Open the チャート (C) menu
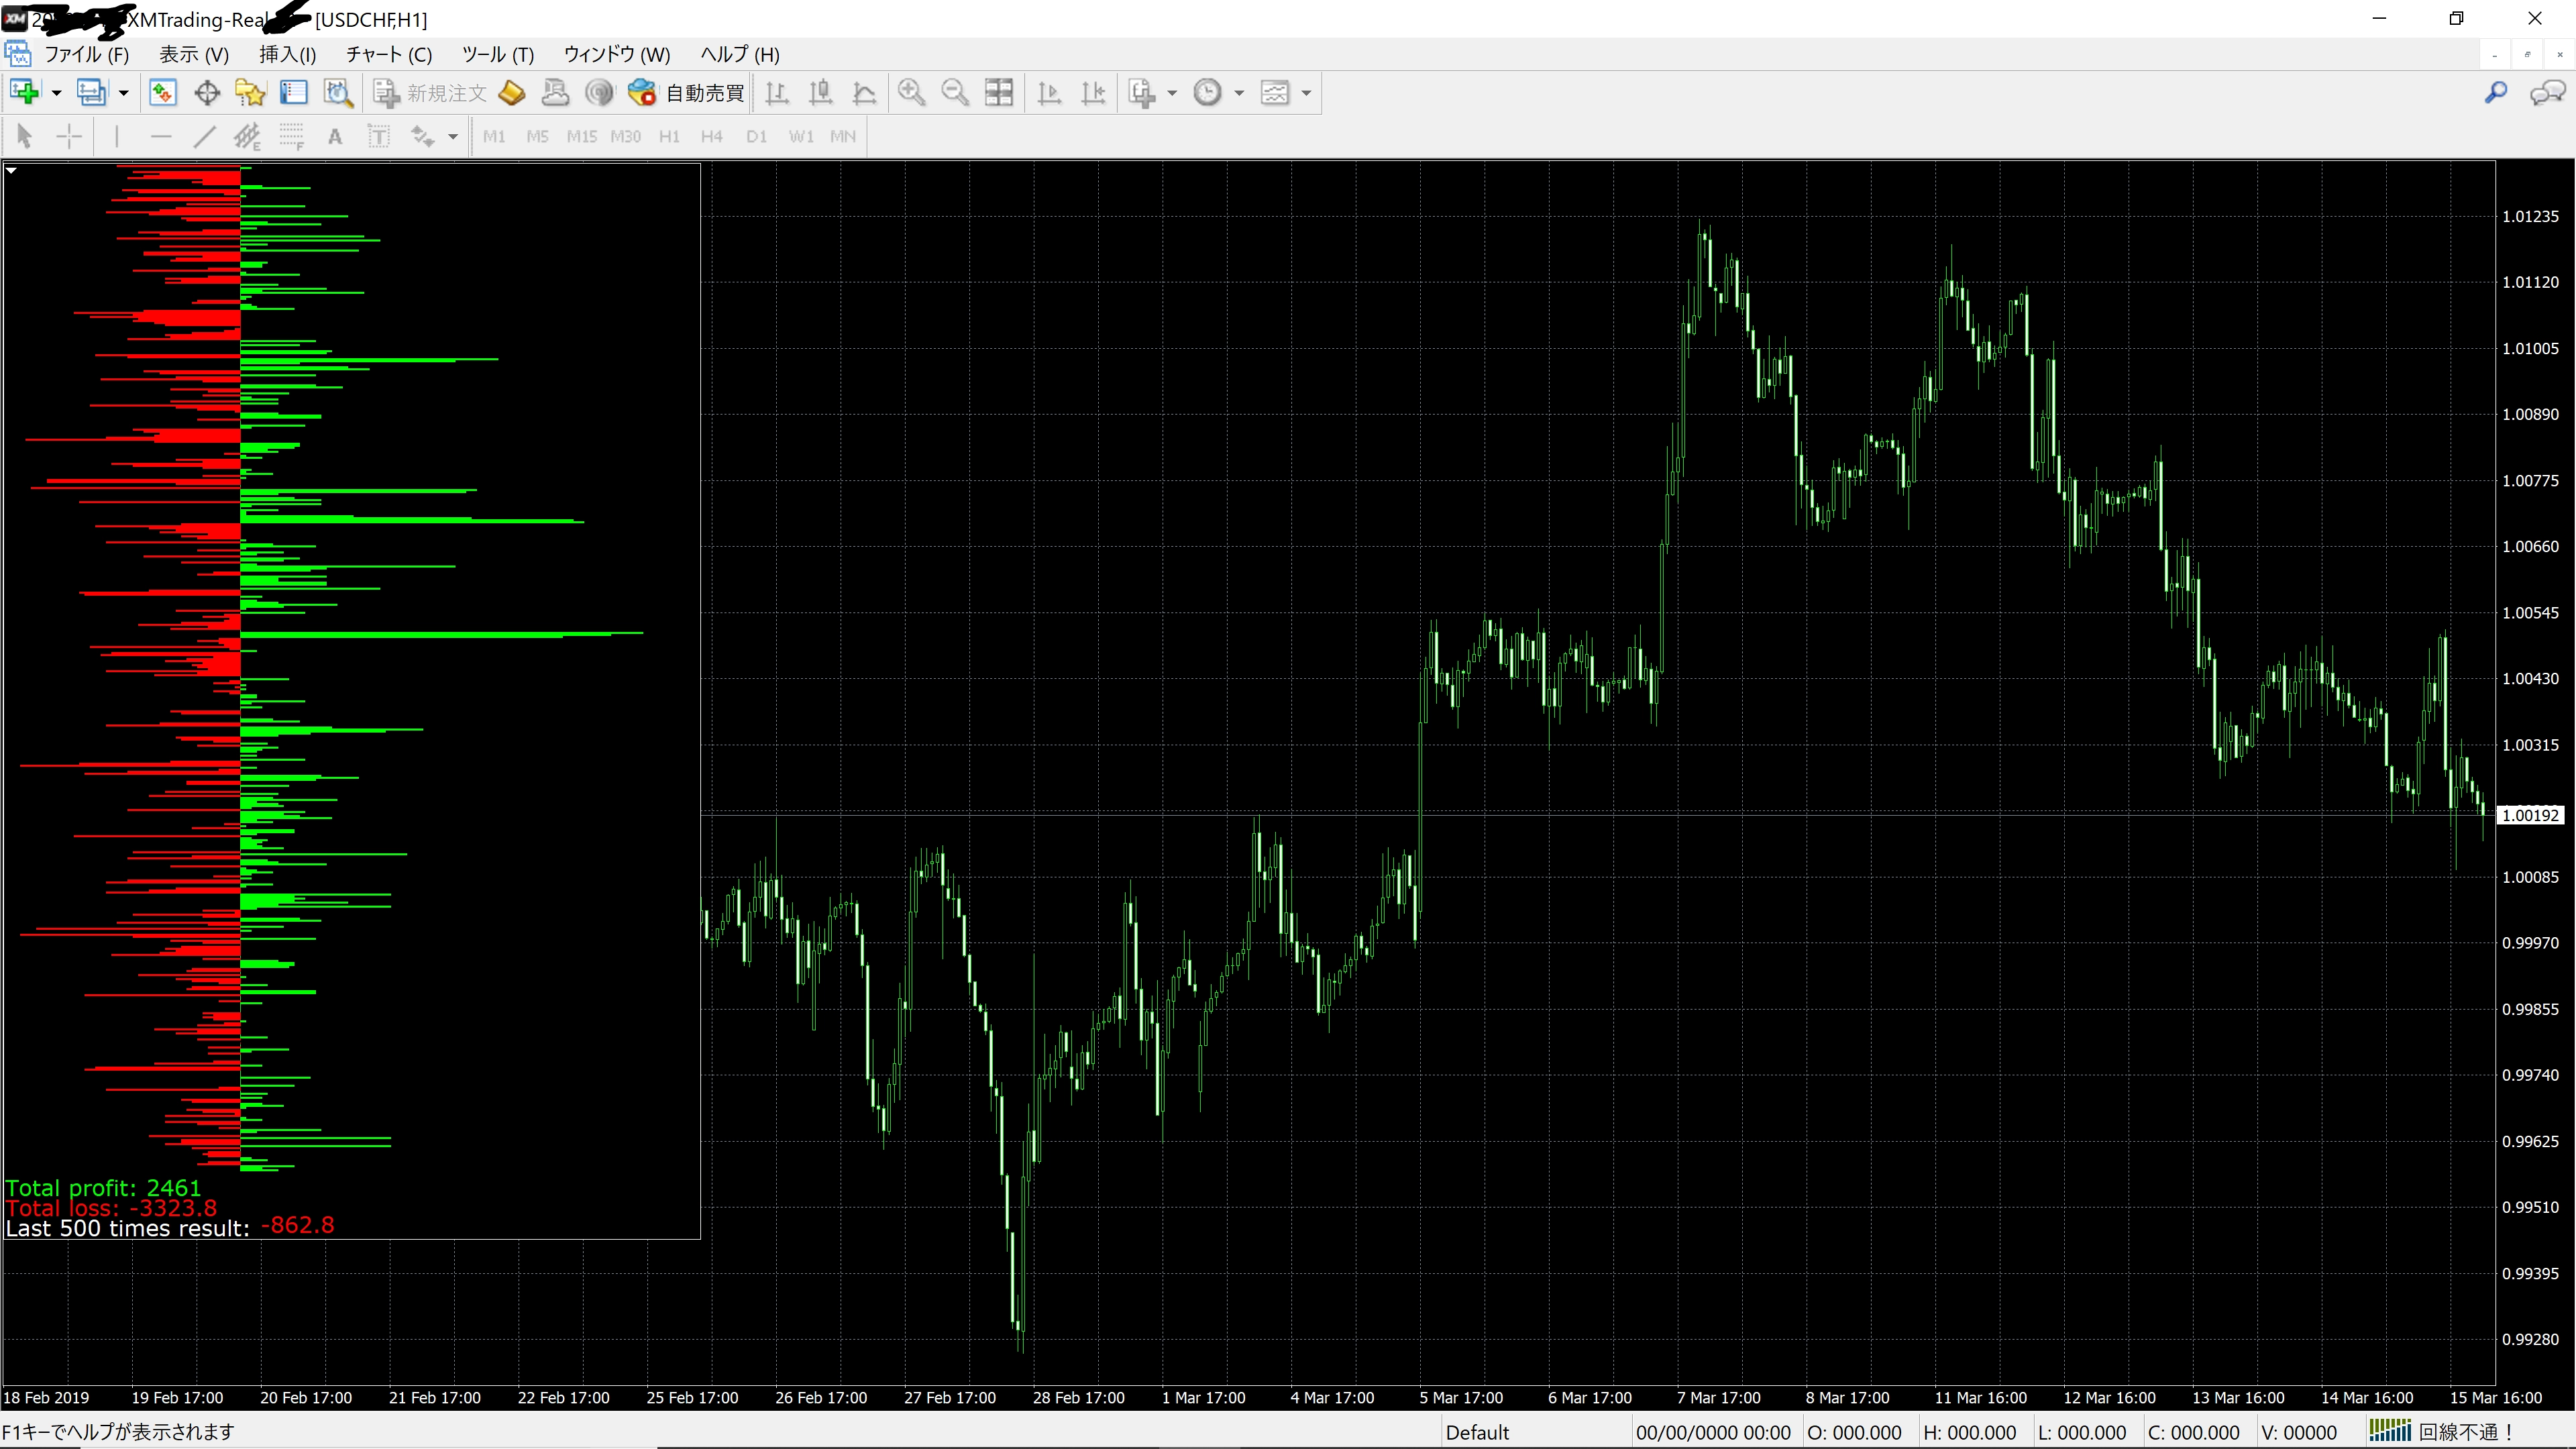Viewport: 2576px width, 1449px height. coord(388,54)
